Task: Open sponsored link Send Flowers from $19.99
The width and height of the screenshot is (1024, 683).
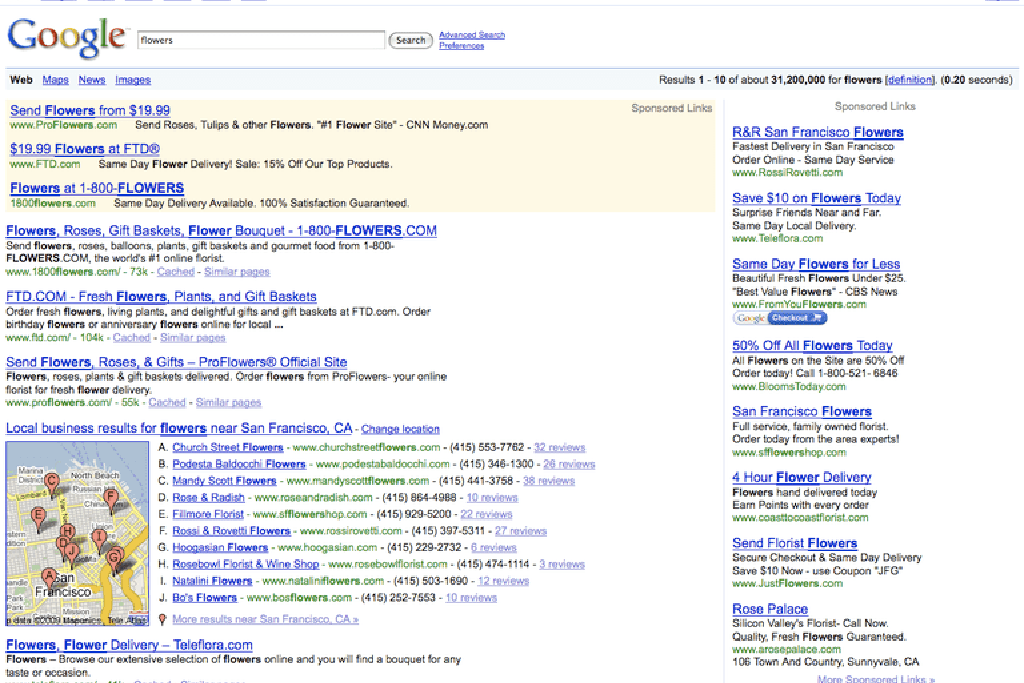Action: tap(90, 111)
